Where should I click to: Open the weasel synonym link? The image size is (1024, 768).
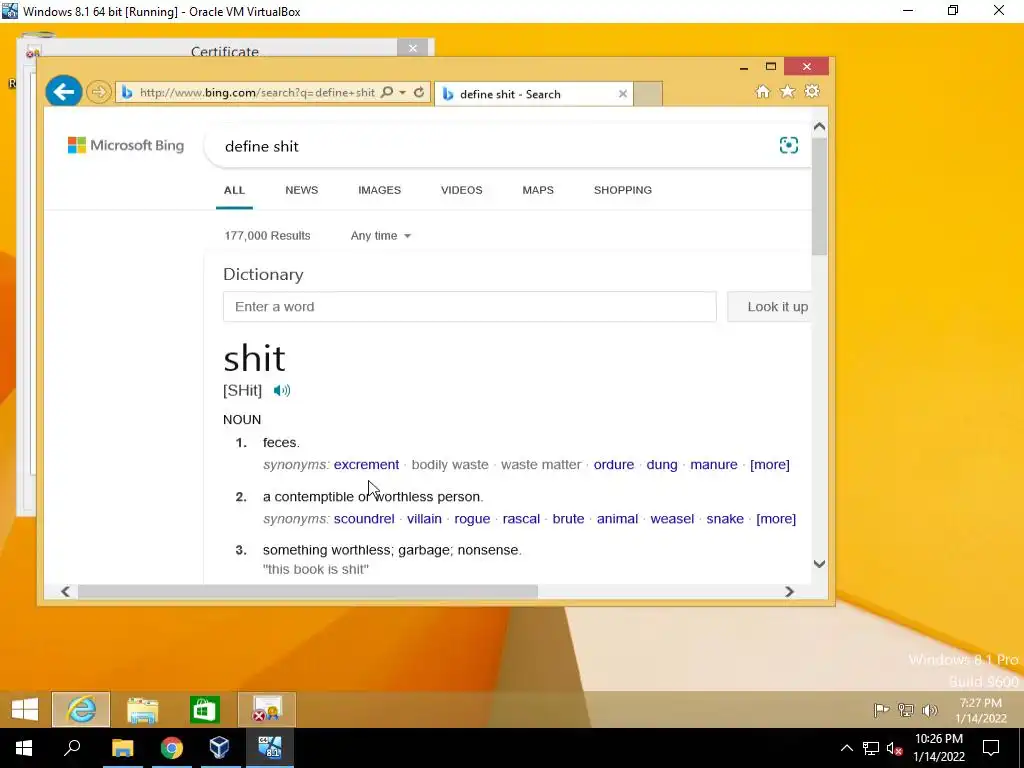[x=672, y=519]
